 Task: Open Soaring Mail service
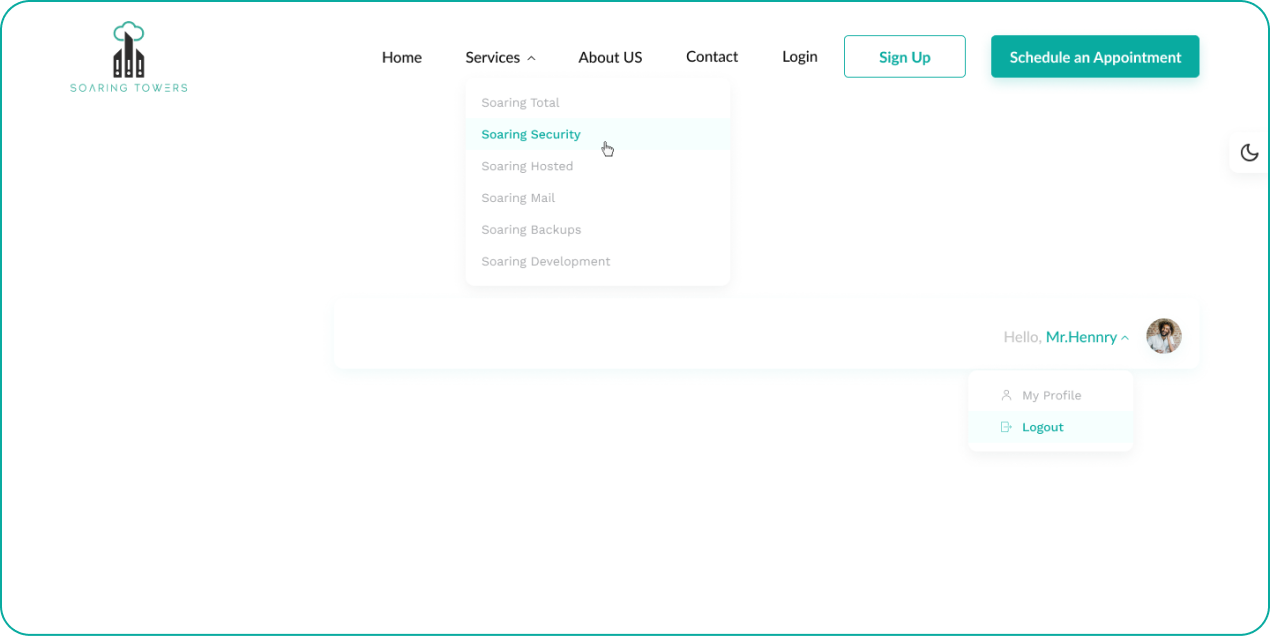pos(518,197)
